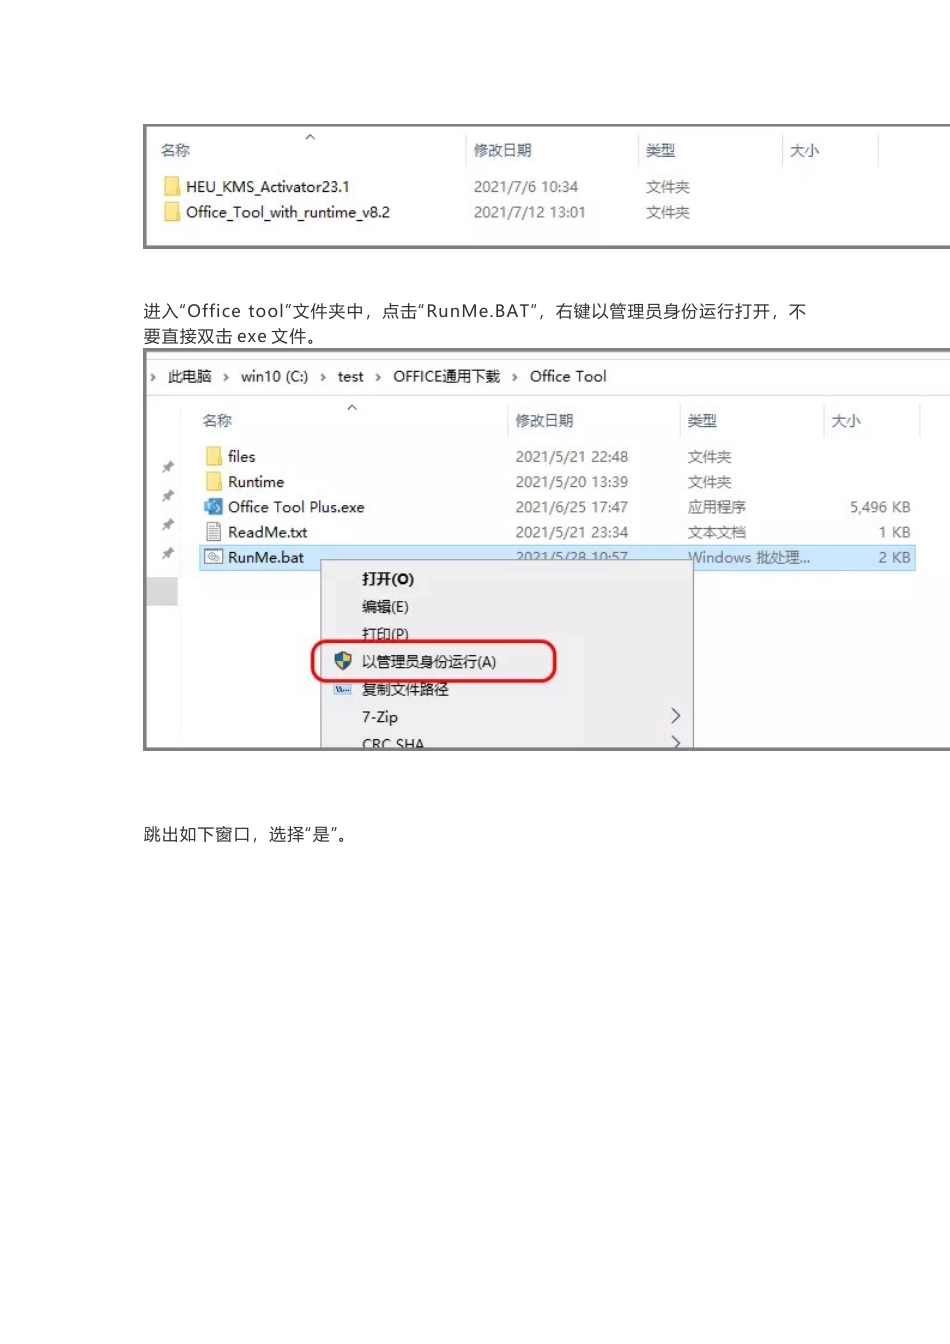Open Office Tool Plus.exe application icon
The width and height of the screenshot is (950, 1344).
211,507
